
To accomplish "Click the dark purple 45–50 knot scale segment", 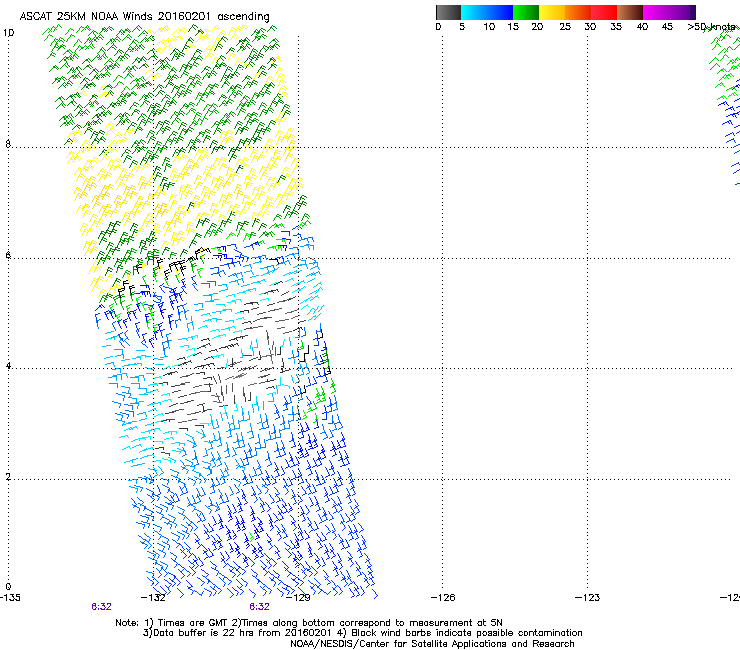I will pyautogui.click(x=682, y=12).
